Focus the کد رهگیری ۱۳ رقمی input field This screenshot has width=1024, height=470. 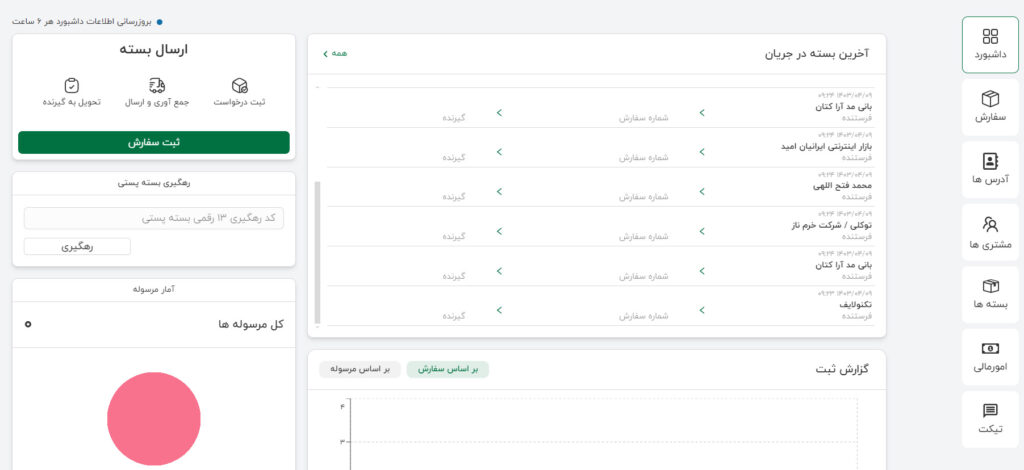coord(154,218)
